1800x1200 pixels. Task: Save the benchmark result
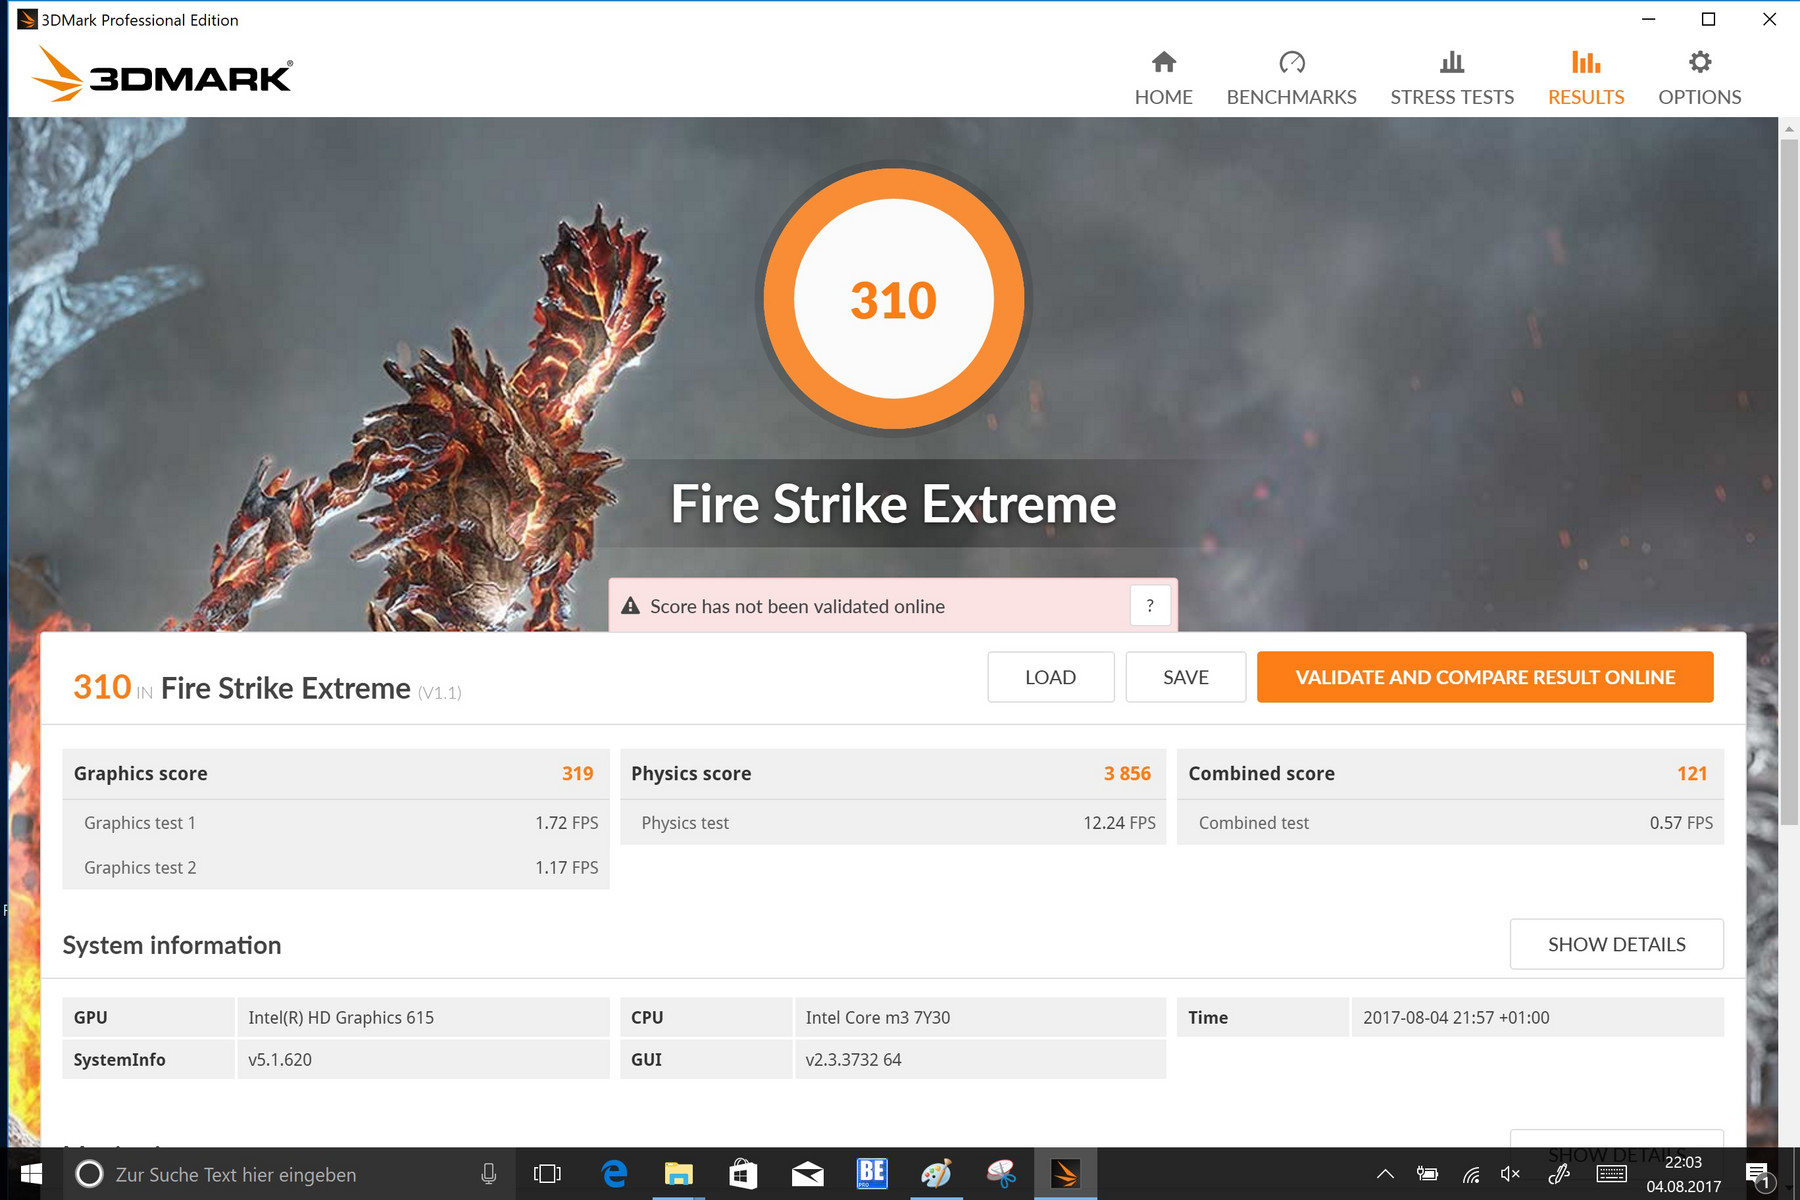pos(1185,677)
